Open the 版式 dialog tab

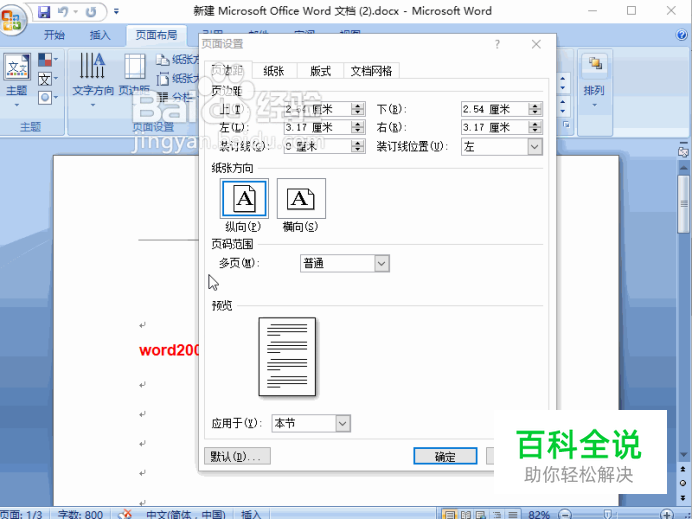[320, 71]
